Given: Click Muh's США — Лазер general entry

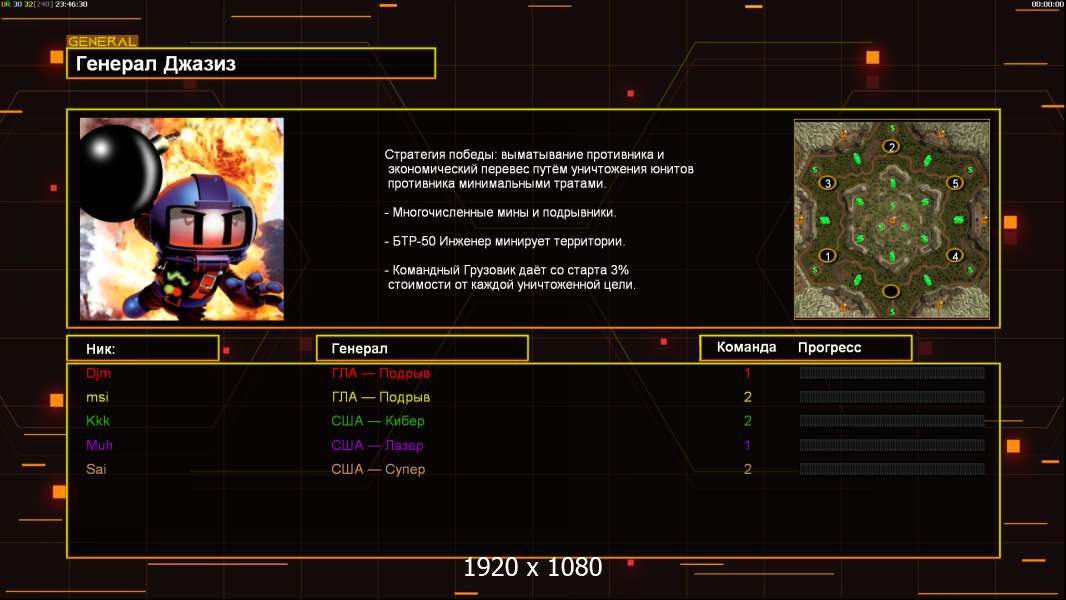Looking at the screenshot, I should pos(377,445).
